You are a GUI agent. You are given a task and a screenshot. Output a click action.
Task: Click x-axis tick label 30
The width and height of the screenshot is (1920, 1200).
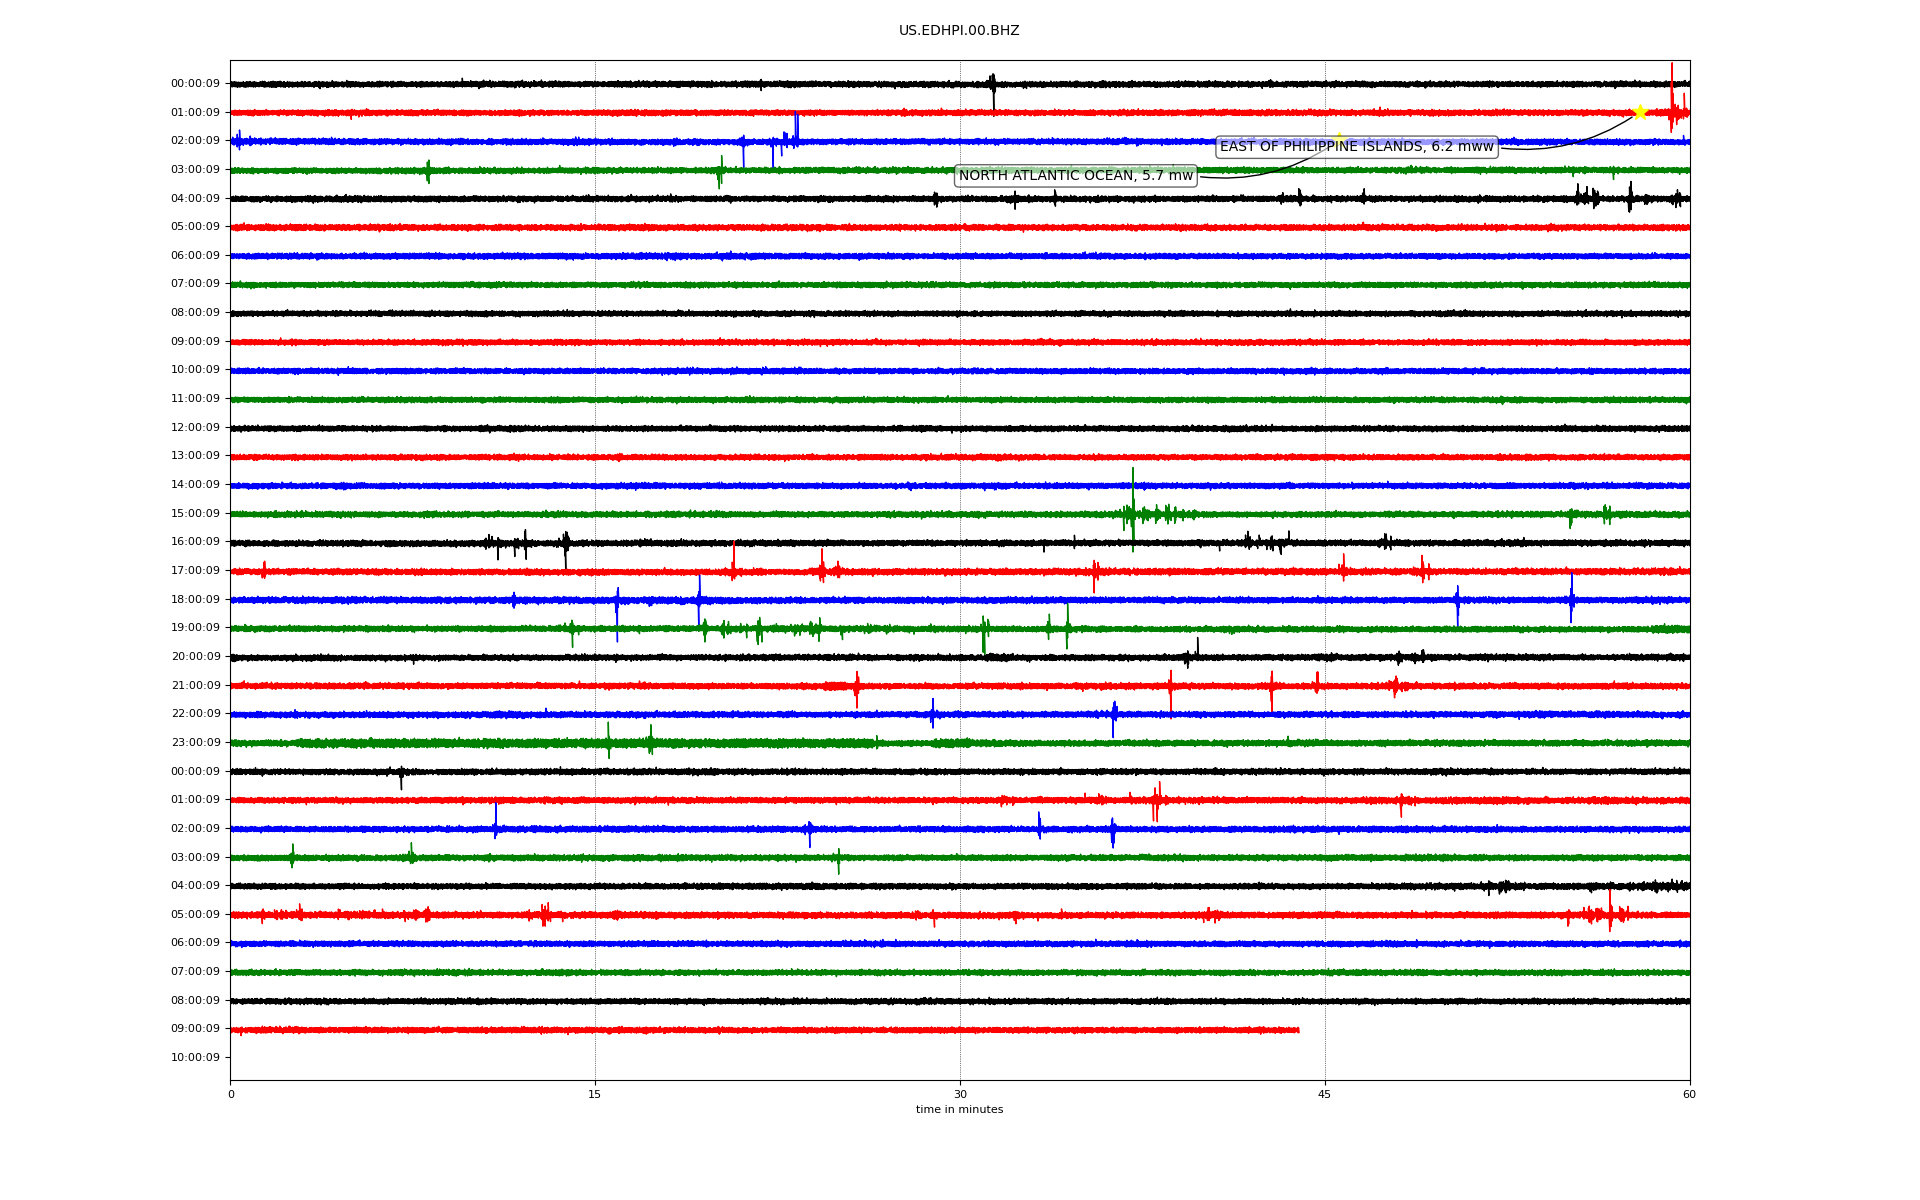(960, 1094)
